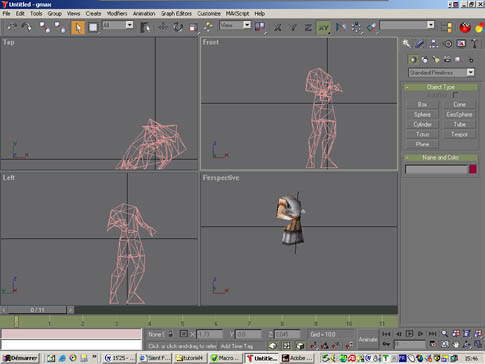Open the Material Editor red sphere icon
The width and height of the screenshot is (485, 364).
click(465, 27)
